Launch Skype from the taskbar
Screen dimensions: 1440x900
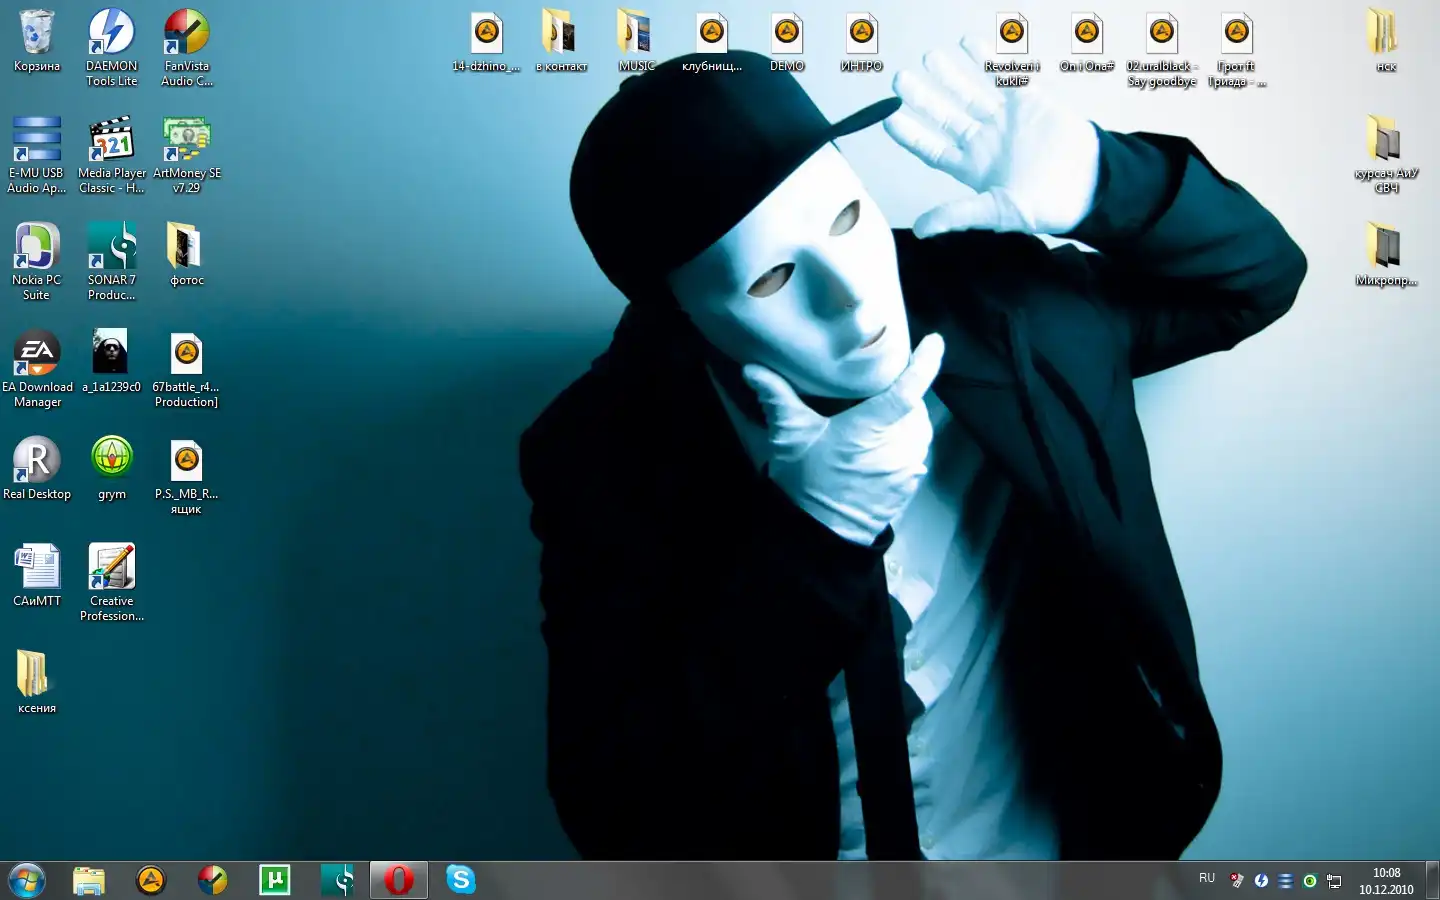(x=460, y=880)
